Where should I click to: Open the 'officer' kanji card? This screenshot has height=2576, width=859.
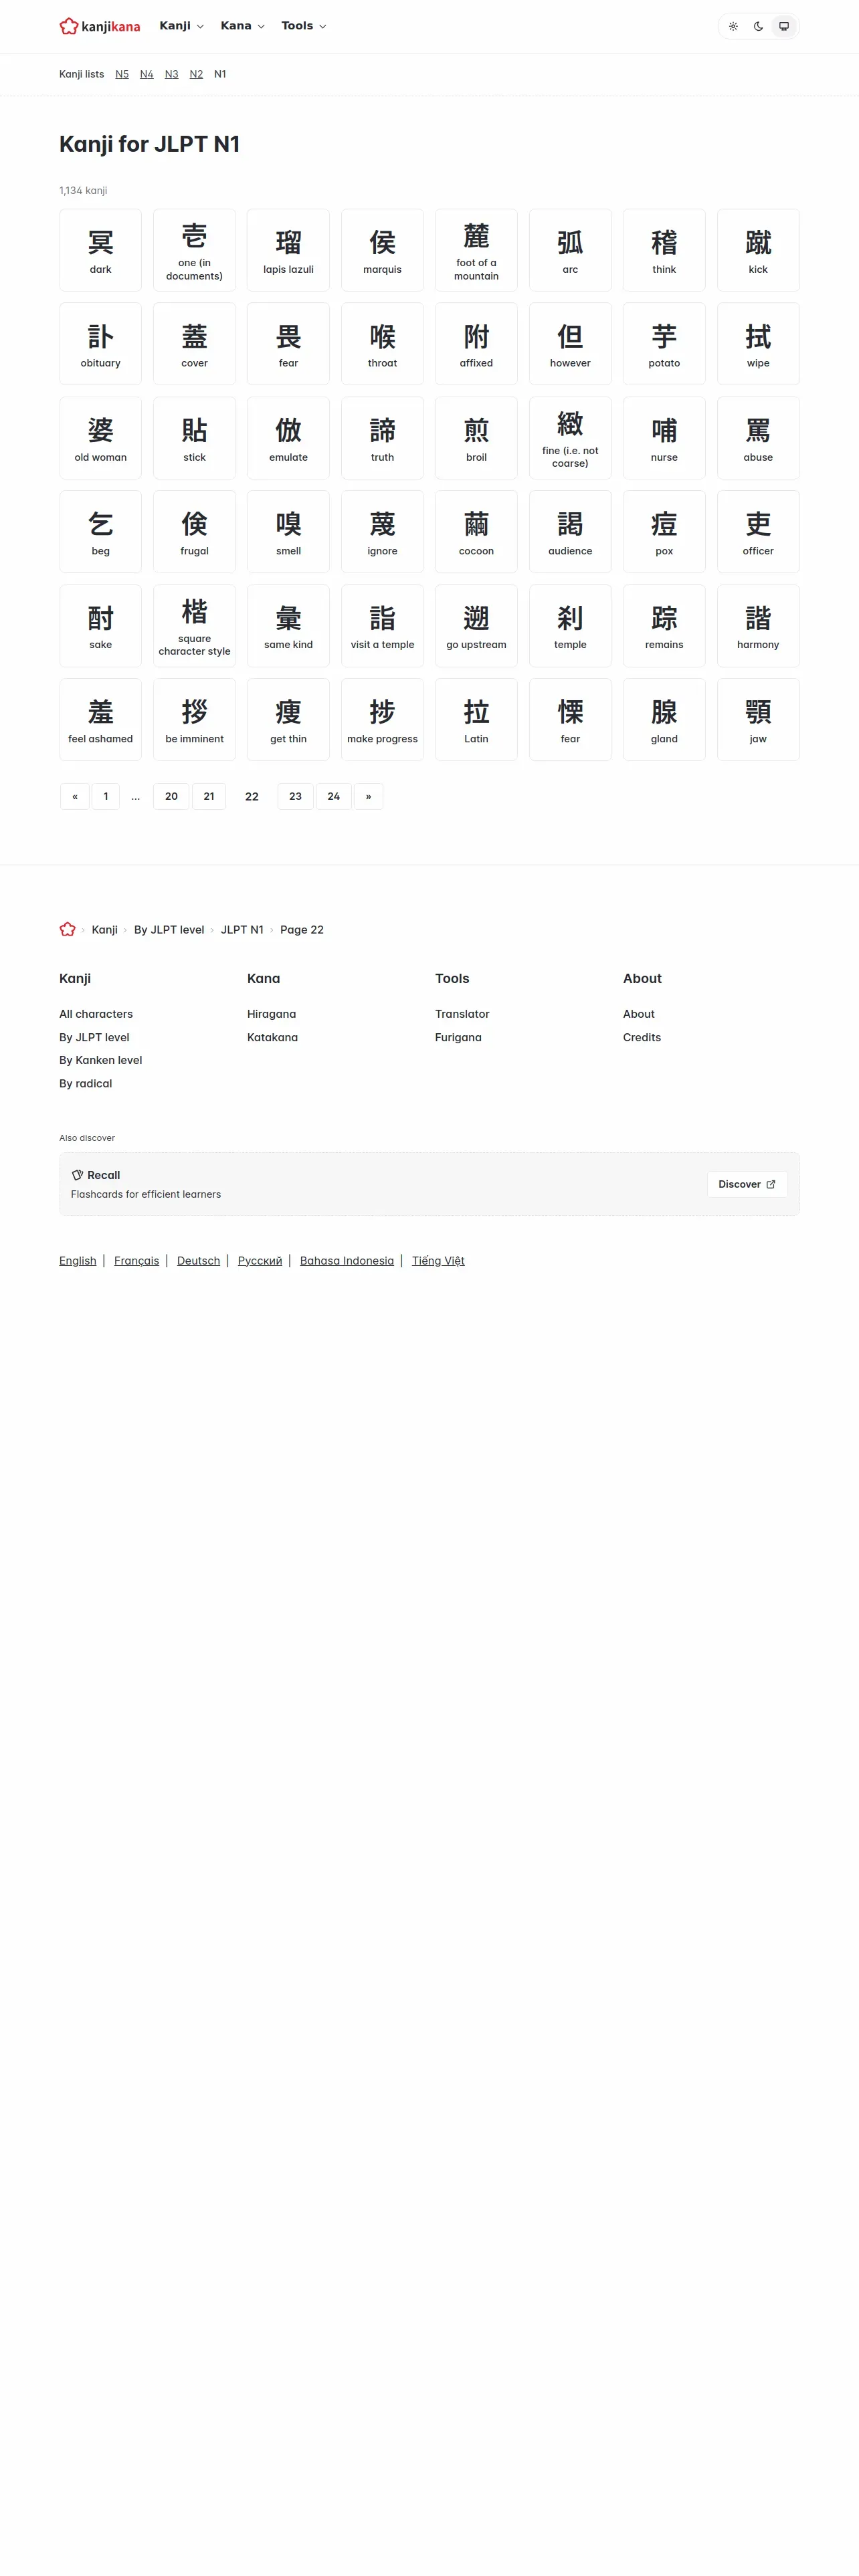[758, 532]
